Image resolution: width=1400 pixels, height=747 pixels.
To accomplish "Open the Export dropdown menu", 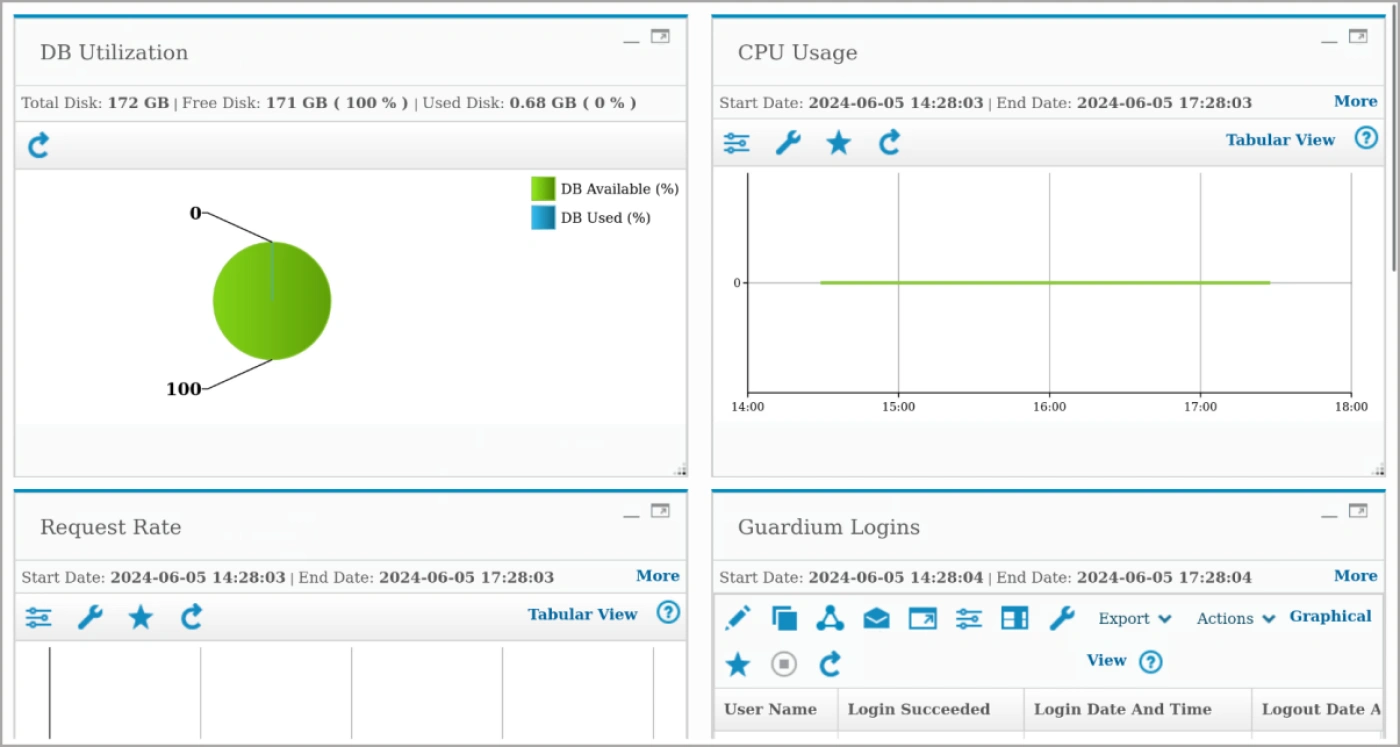I will click(1135, 619).
